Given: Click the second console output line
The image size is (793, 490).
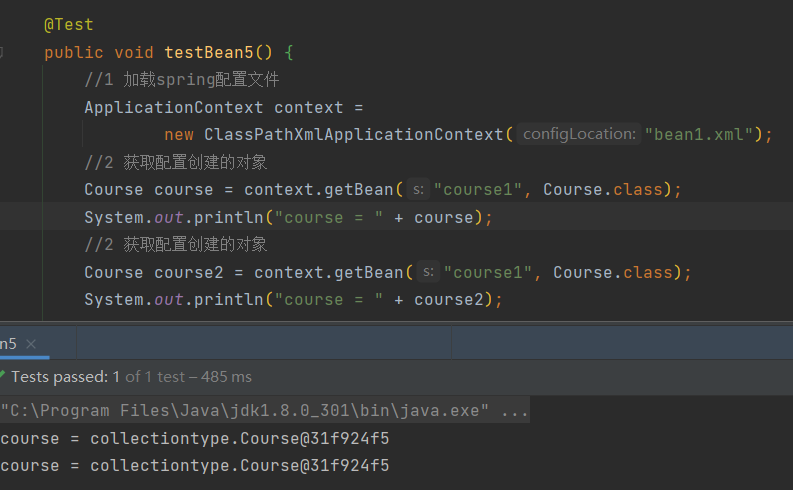Looking at the screenshot, I should click(195, 465).
